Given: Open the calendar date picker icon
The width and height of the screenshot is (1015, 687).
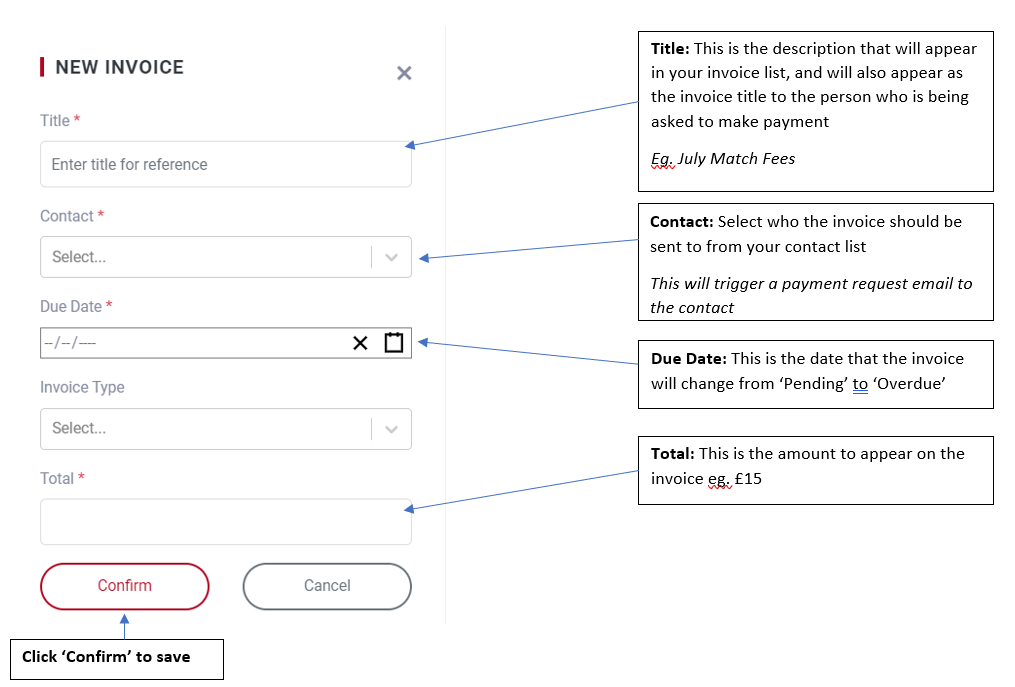Looking at the screenshot, I should pos(394,343).
